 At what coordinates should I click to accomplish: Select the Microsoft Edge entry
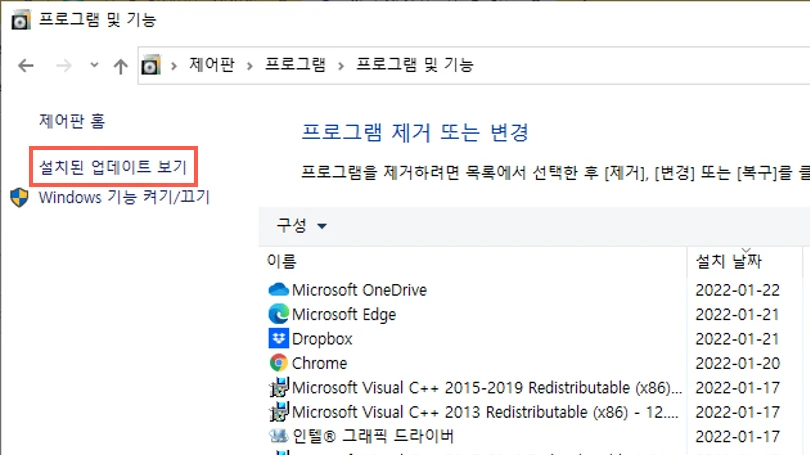344,315
